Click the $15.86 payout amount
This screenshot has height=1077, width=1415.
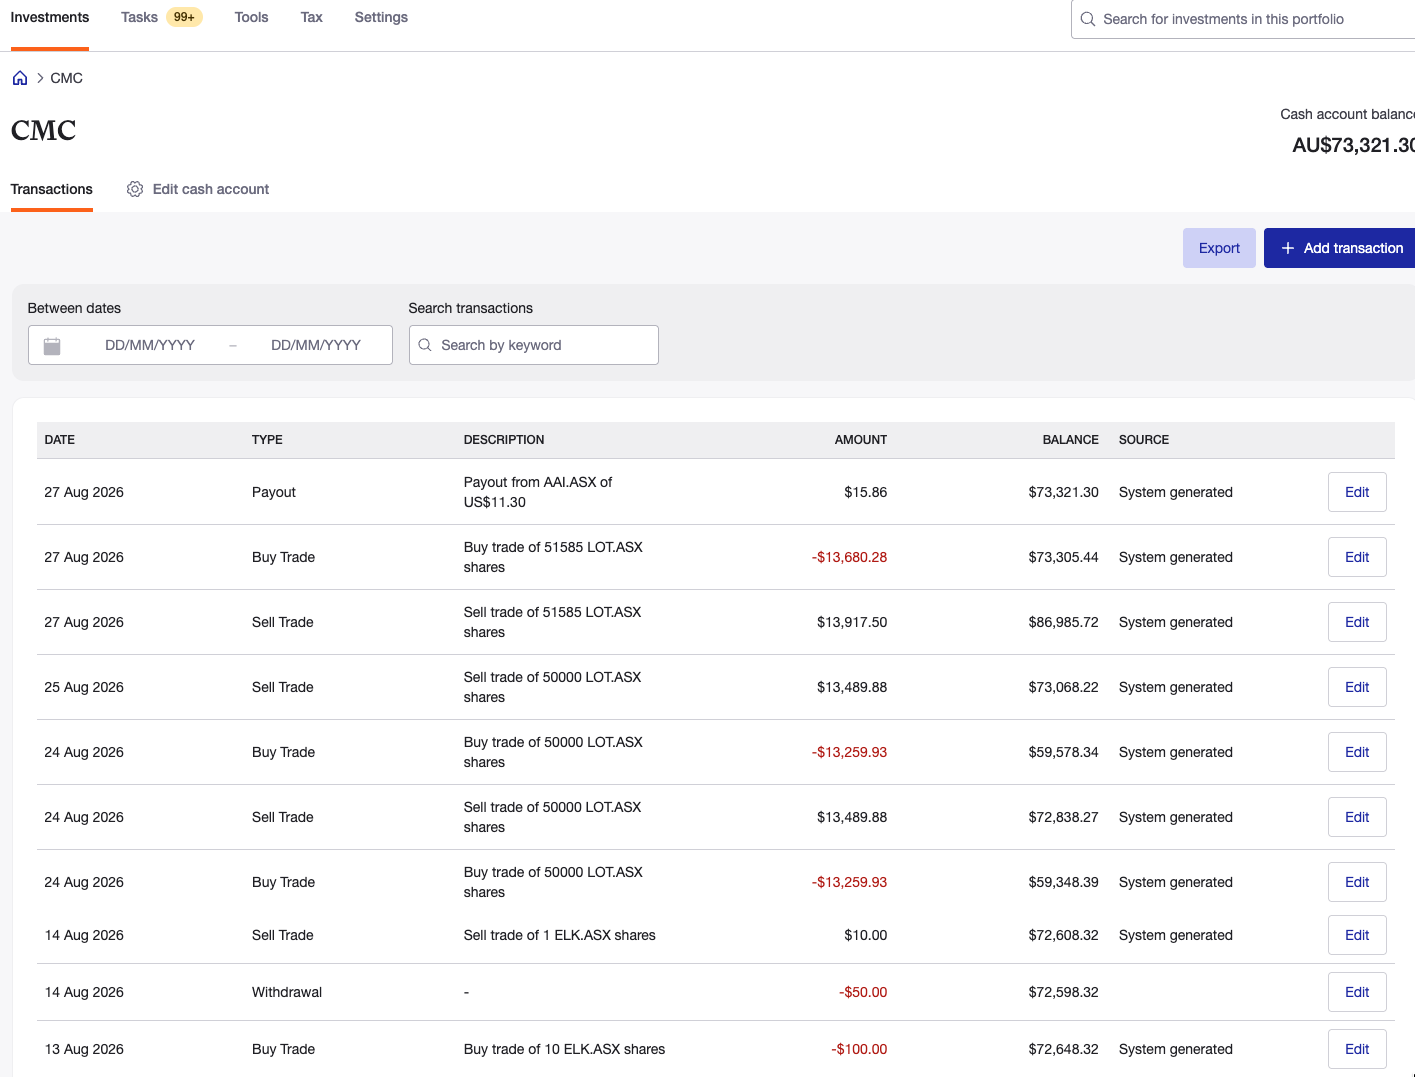866,492
